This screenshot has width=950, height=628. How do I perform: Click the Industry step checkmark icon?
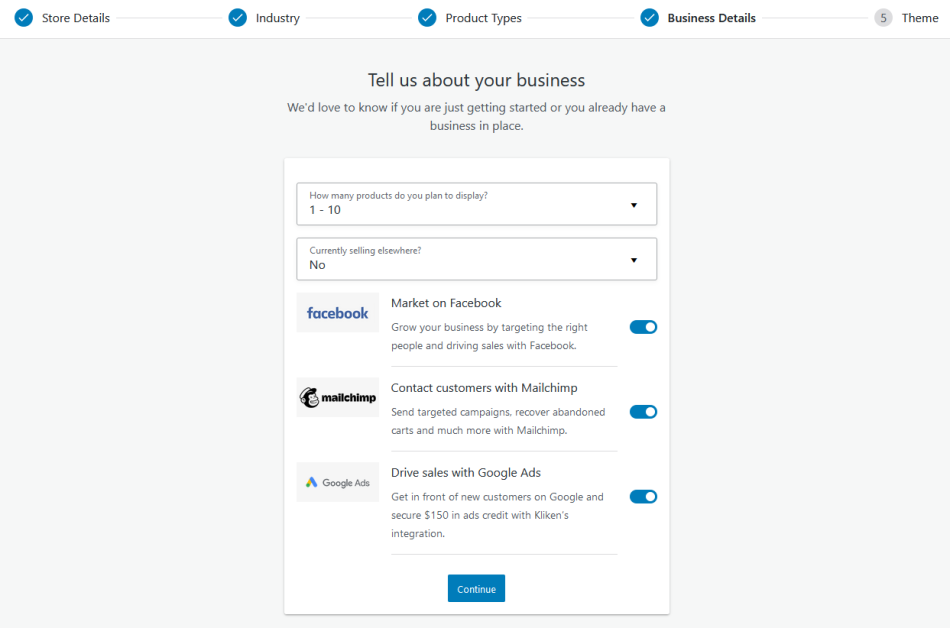(237, 17)
